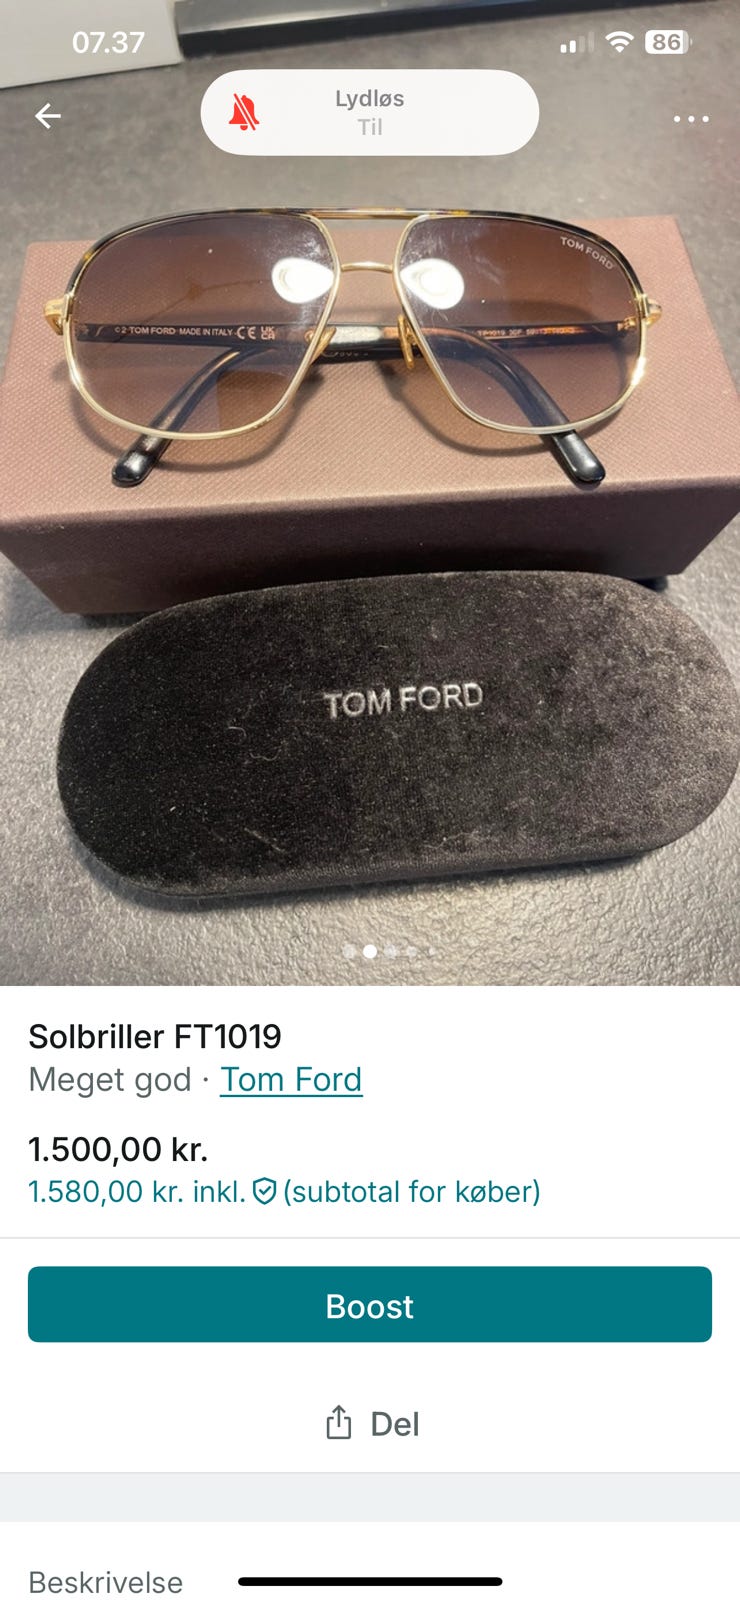Tap the share icon beside Del
The width and height of the screenshot is (740, 1600).
tap(339, 1423)
